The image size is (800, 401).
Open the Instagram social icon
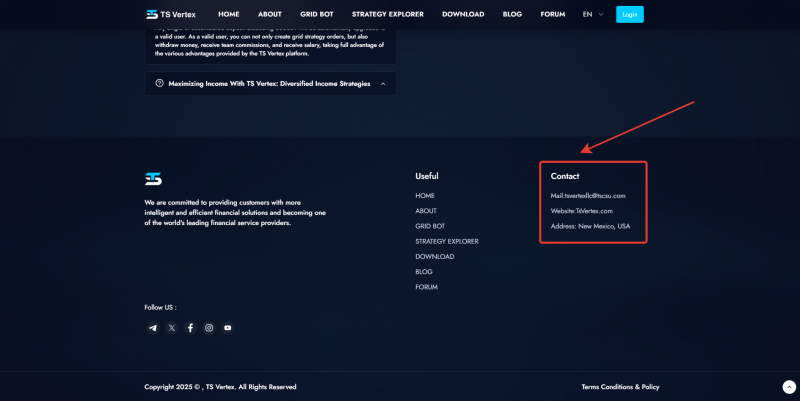(209, 328)
